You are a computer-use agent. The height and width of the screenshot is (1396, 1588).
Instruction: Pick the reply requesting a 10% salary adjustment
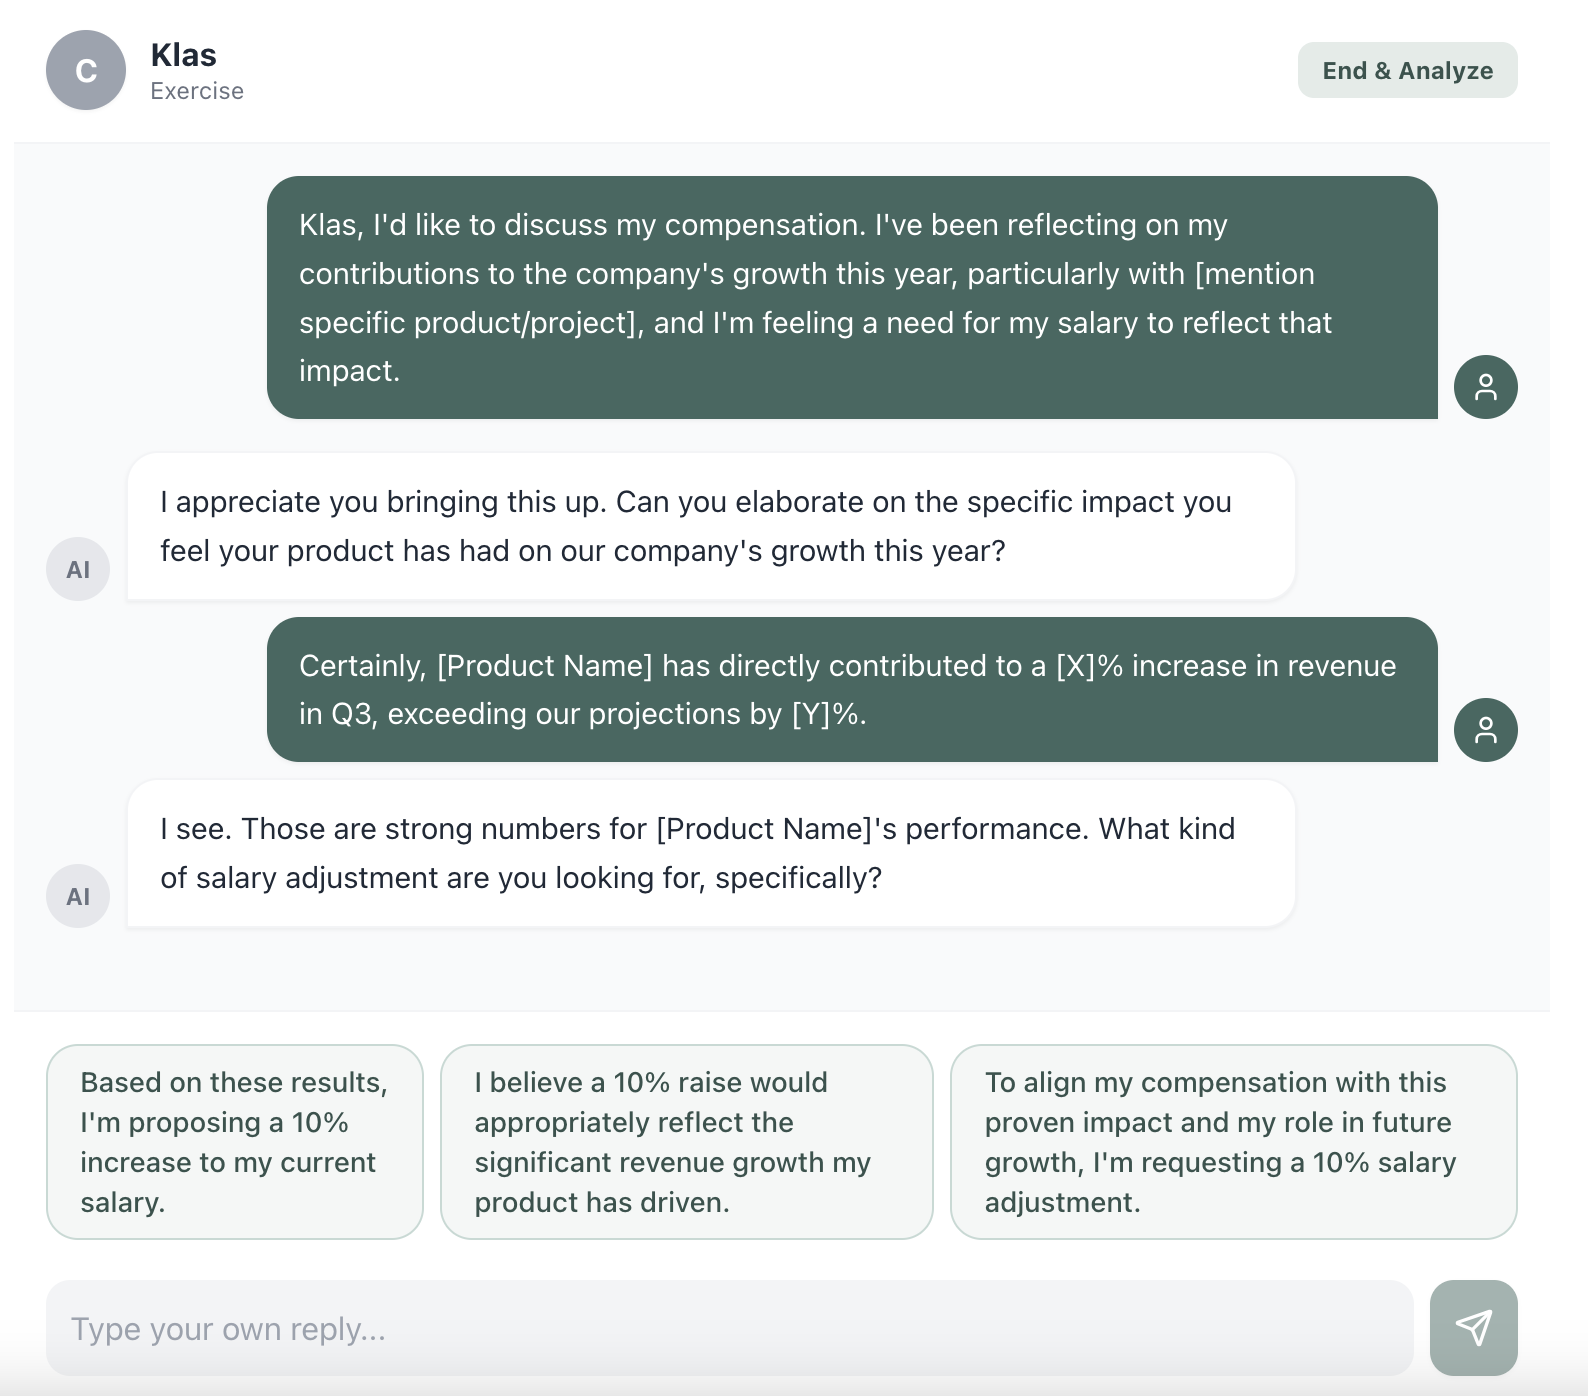click(1236, 1142)
